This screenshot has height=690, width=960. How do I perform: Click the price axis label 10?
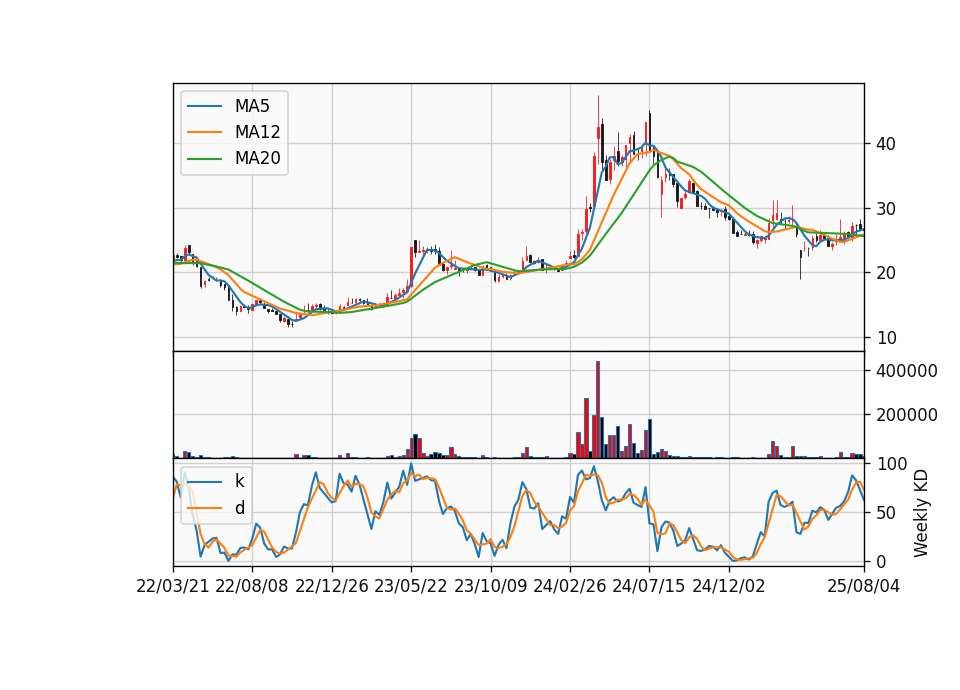coord(885,338)
